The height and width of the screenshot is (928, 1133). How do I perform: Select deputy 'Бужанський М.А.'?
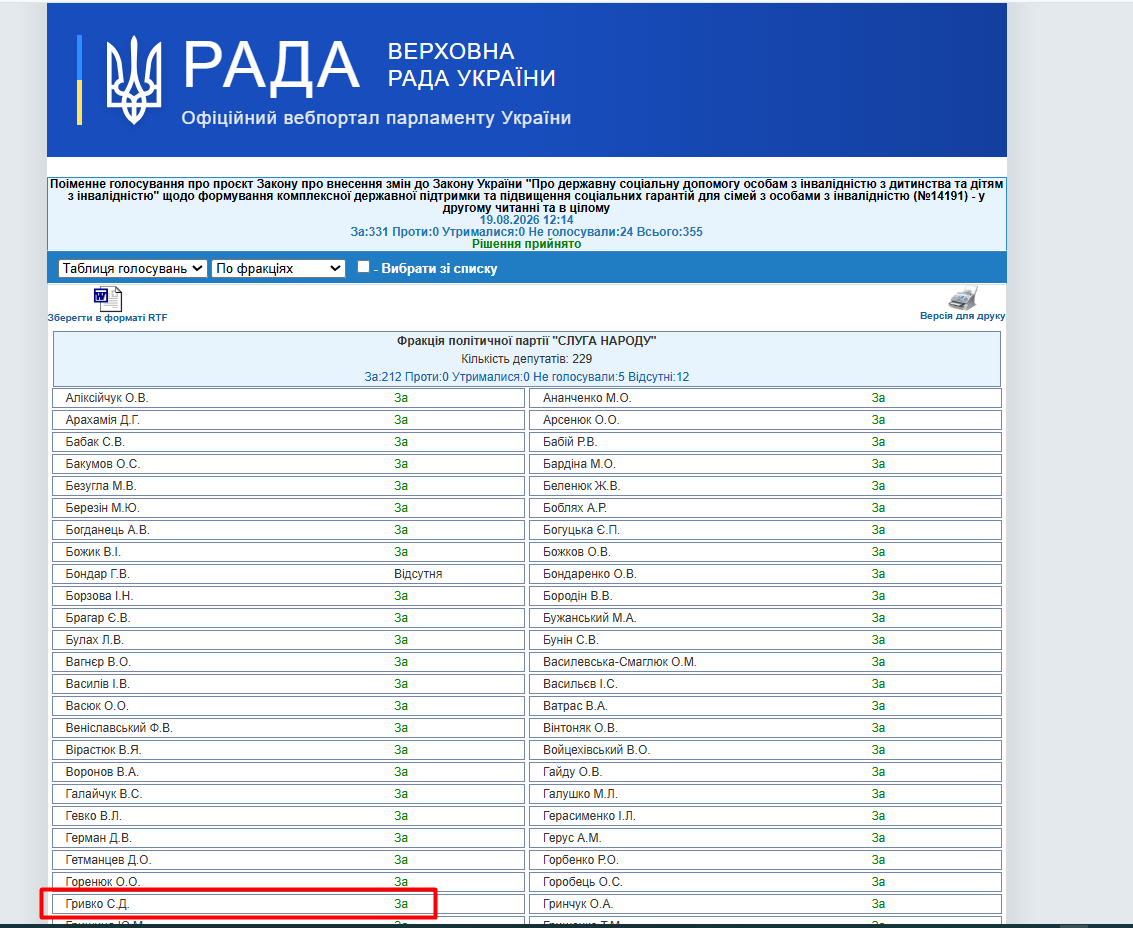pos(590,618)
